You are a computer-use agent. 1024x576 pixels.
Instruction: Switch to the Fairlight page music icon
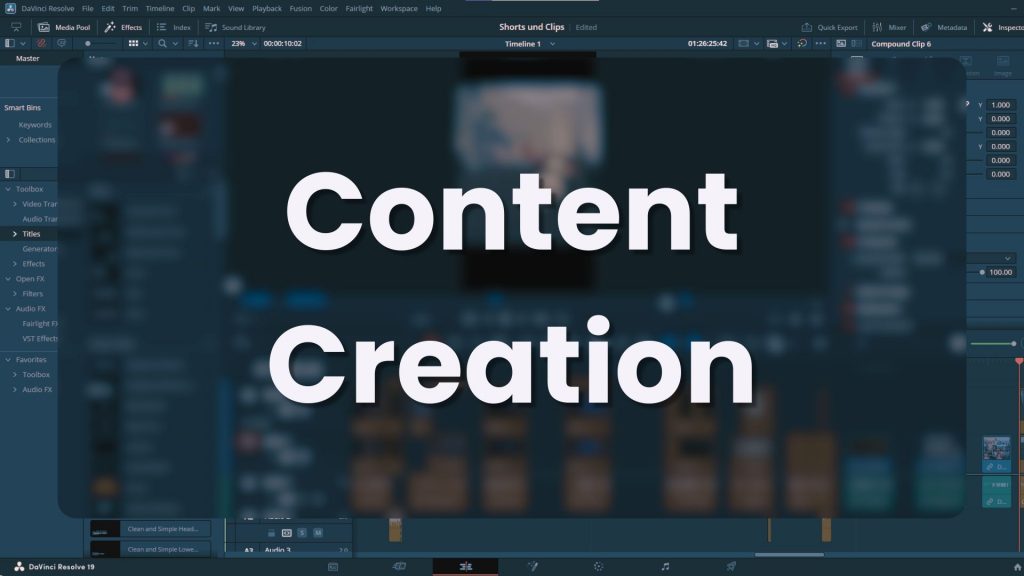(x=665, y=566)
